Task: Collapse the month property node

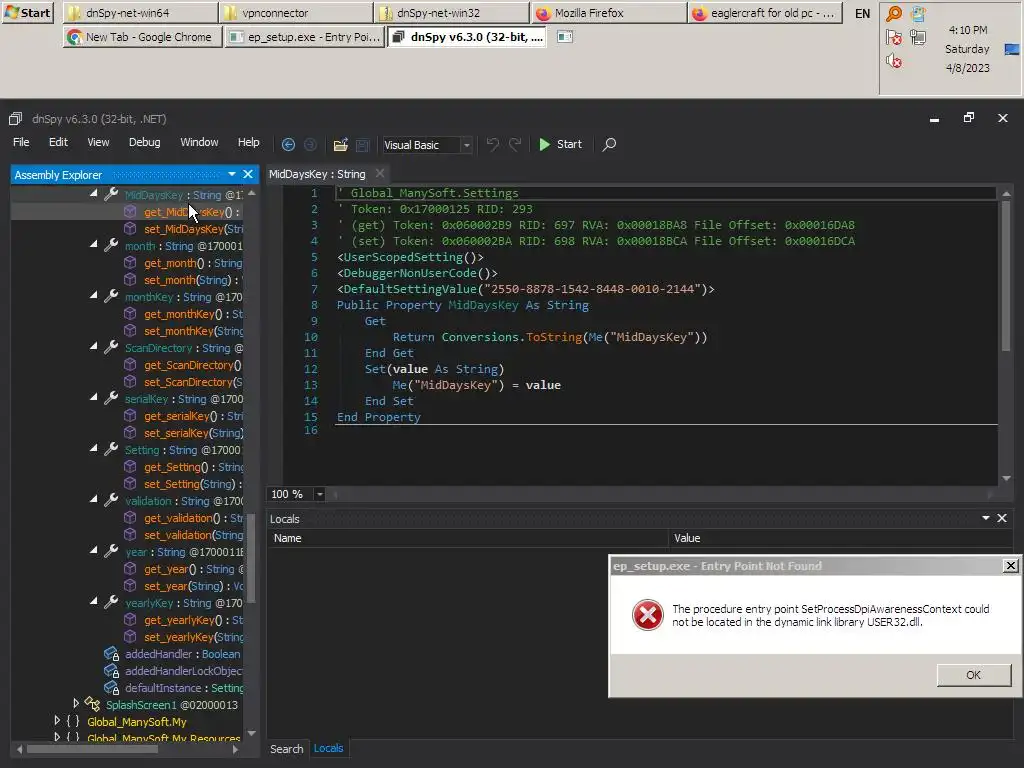Action: (93, 244)
